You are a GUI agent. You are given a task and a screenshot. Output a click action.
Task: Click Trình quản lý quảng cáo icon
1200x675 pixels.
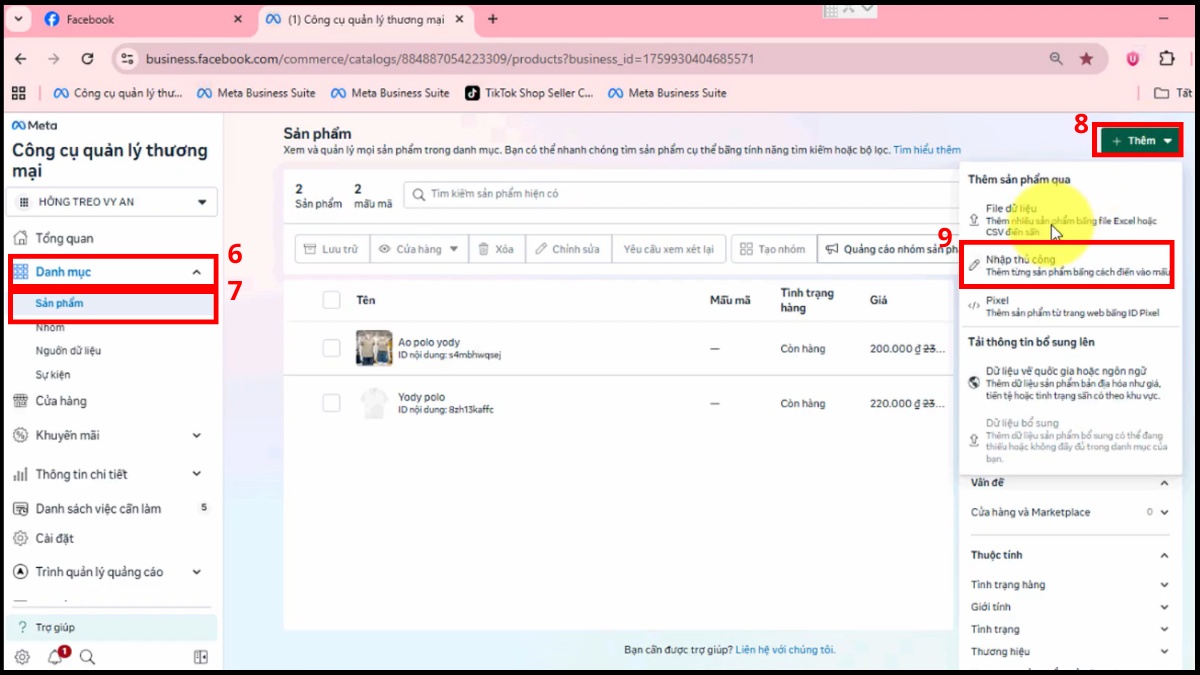click(x=20, y=572)
